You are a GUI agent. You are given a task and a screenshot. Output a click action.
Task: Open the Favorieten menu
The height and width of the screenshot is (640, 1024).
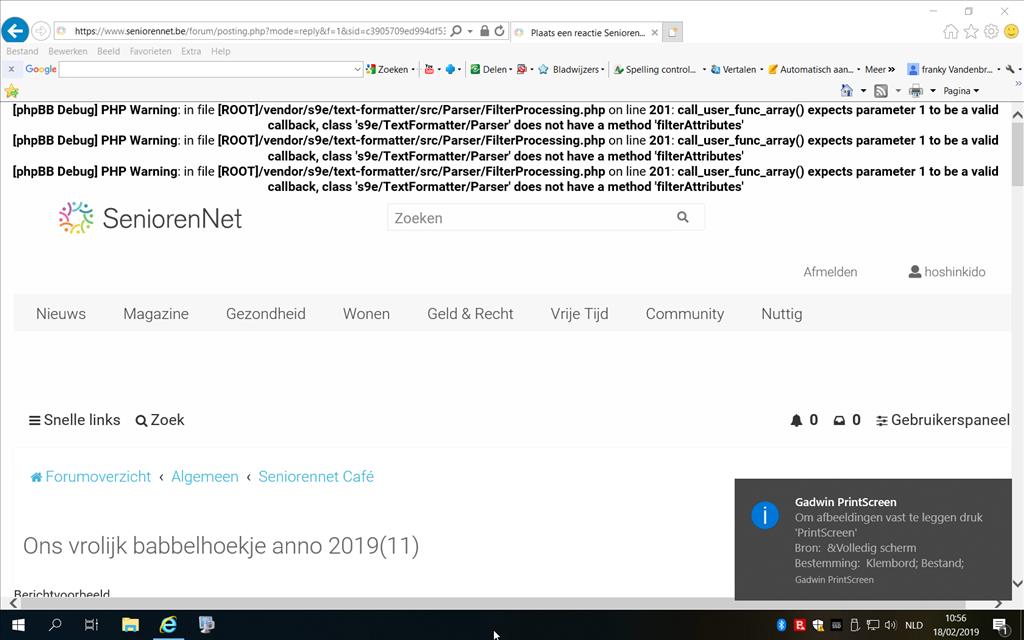(x=150, y=51)
